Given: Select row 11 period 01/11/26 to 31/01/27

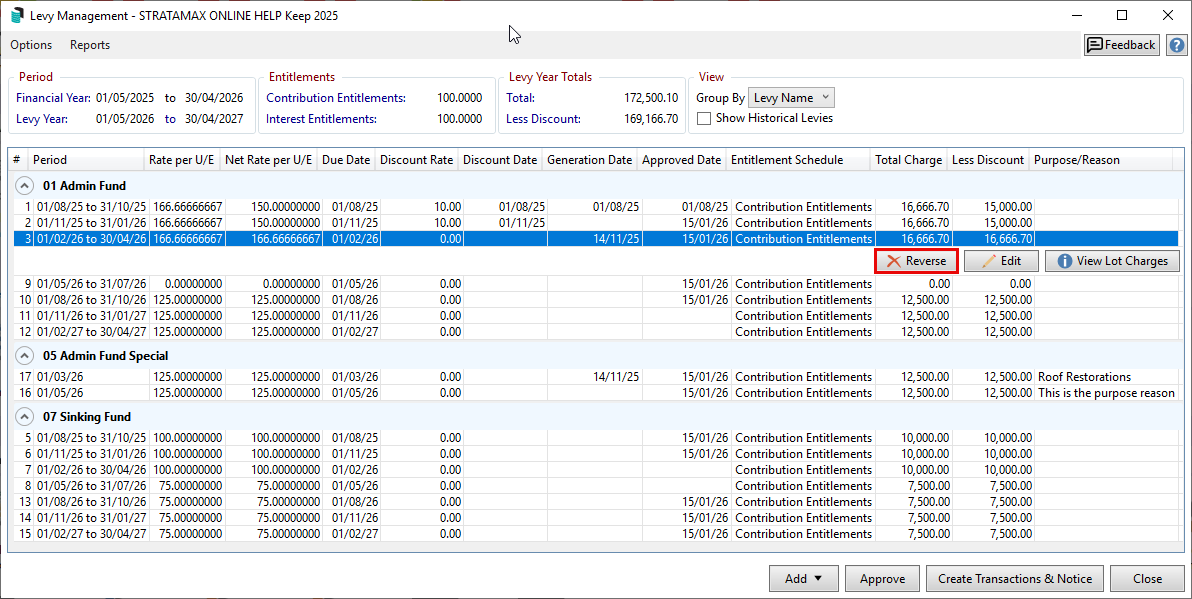Looking at the screenshot, I should [x=595, y=315].
